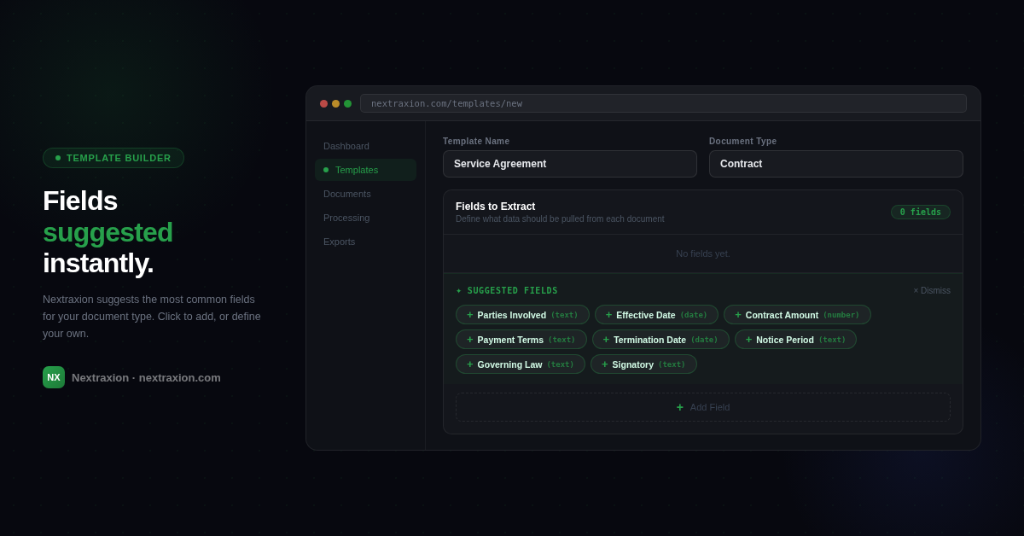Click the yellow window minimize dot

(x=336, y=104)
